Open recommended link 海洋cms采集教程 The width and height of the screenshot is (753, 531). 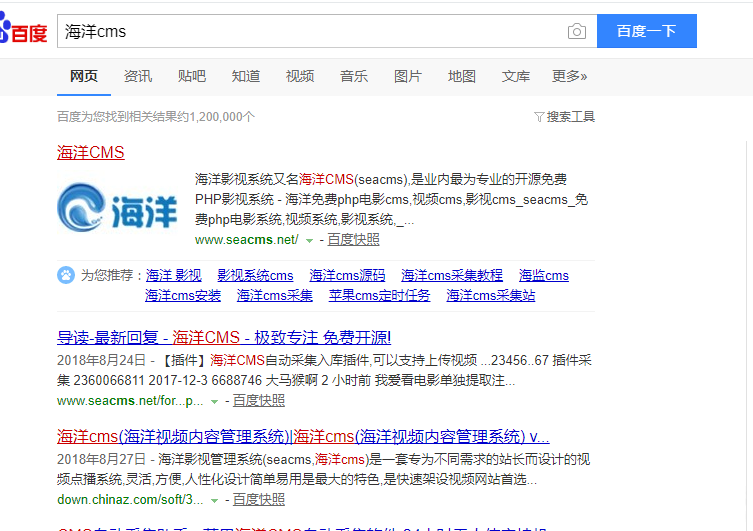(452, 275)
